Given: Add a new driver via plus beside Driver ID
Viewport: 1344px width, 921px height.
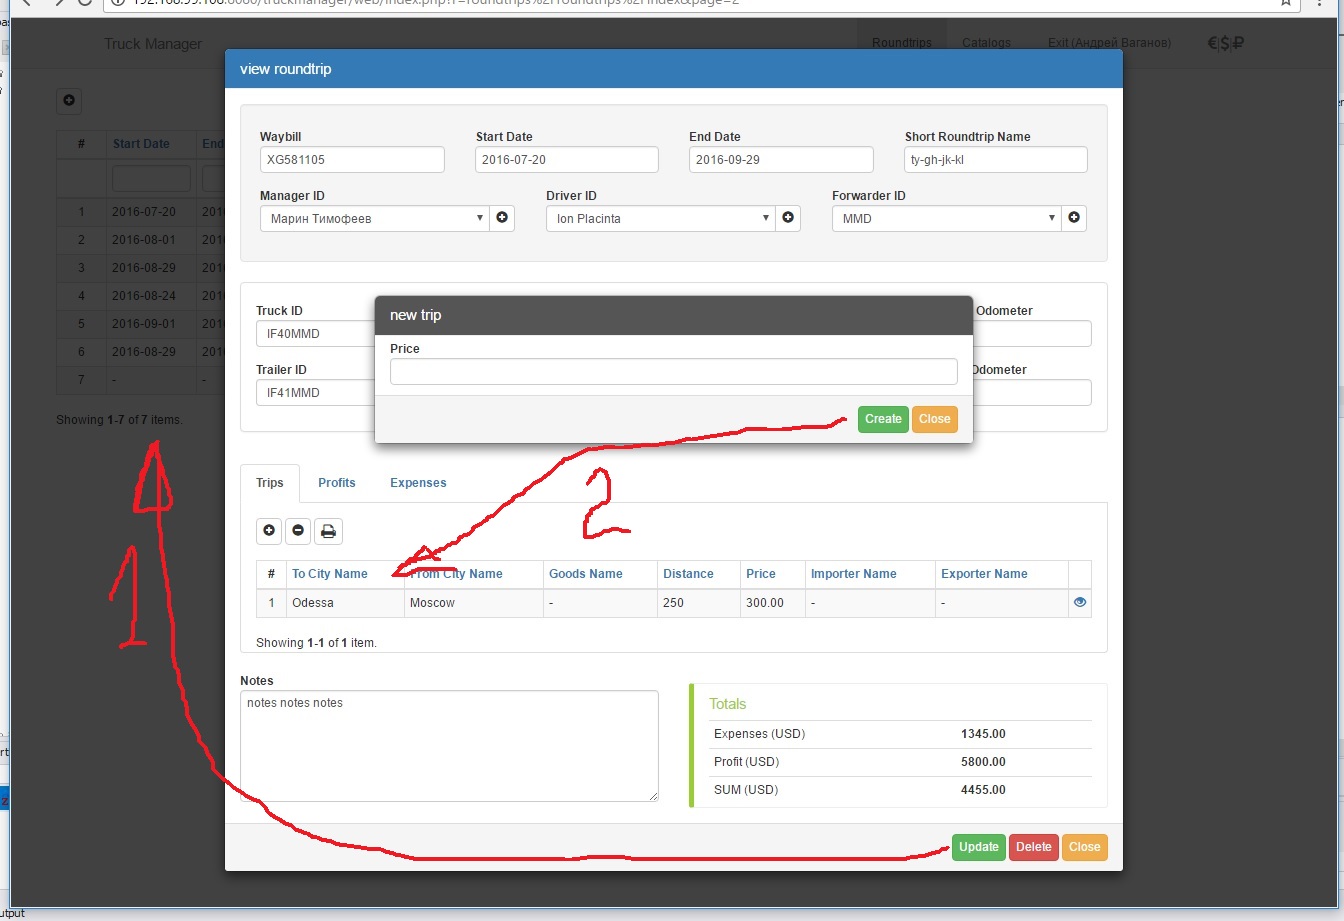Looking at the screenshot, I should pyautogui.click(x=788, y=217).
